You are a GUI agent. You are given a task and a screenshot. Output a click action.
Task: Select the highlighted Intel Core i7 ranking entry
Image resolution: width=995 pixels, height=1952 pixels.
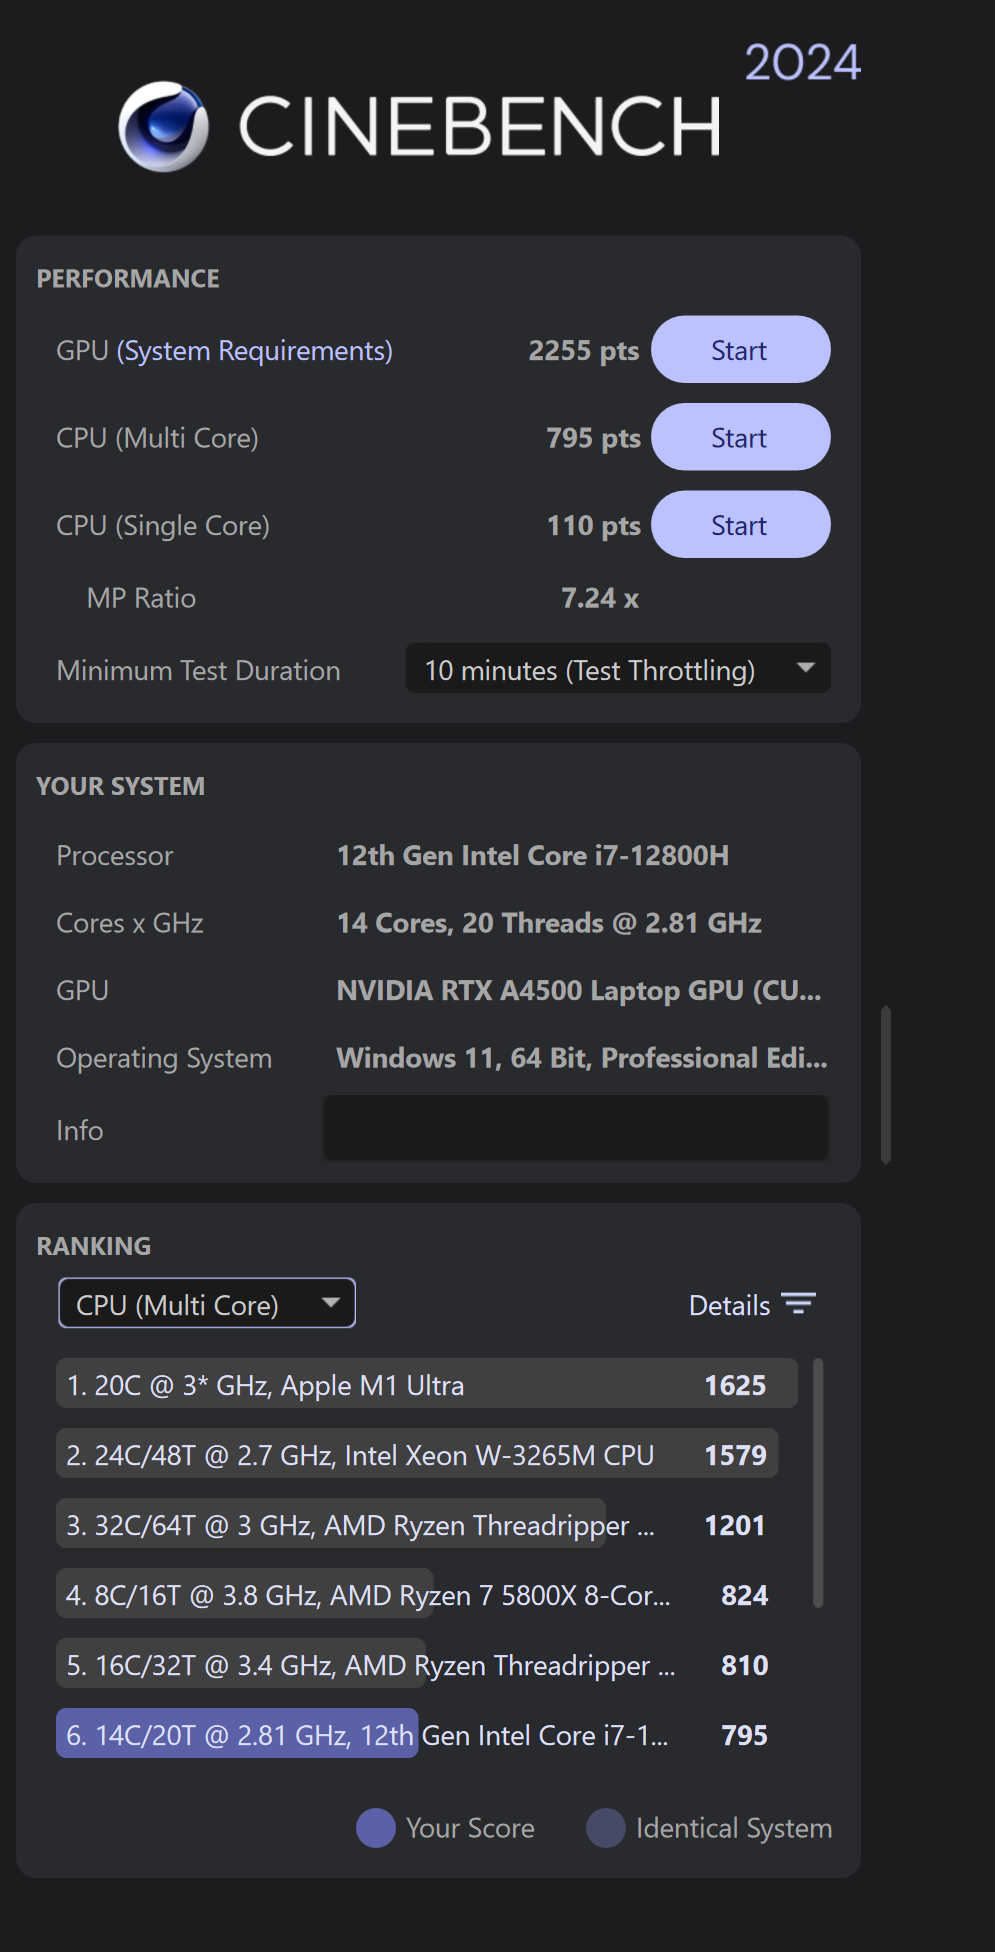pyautogui.click(x=416, y=1735)
